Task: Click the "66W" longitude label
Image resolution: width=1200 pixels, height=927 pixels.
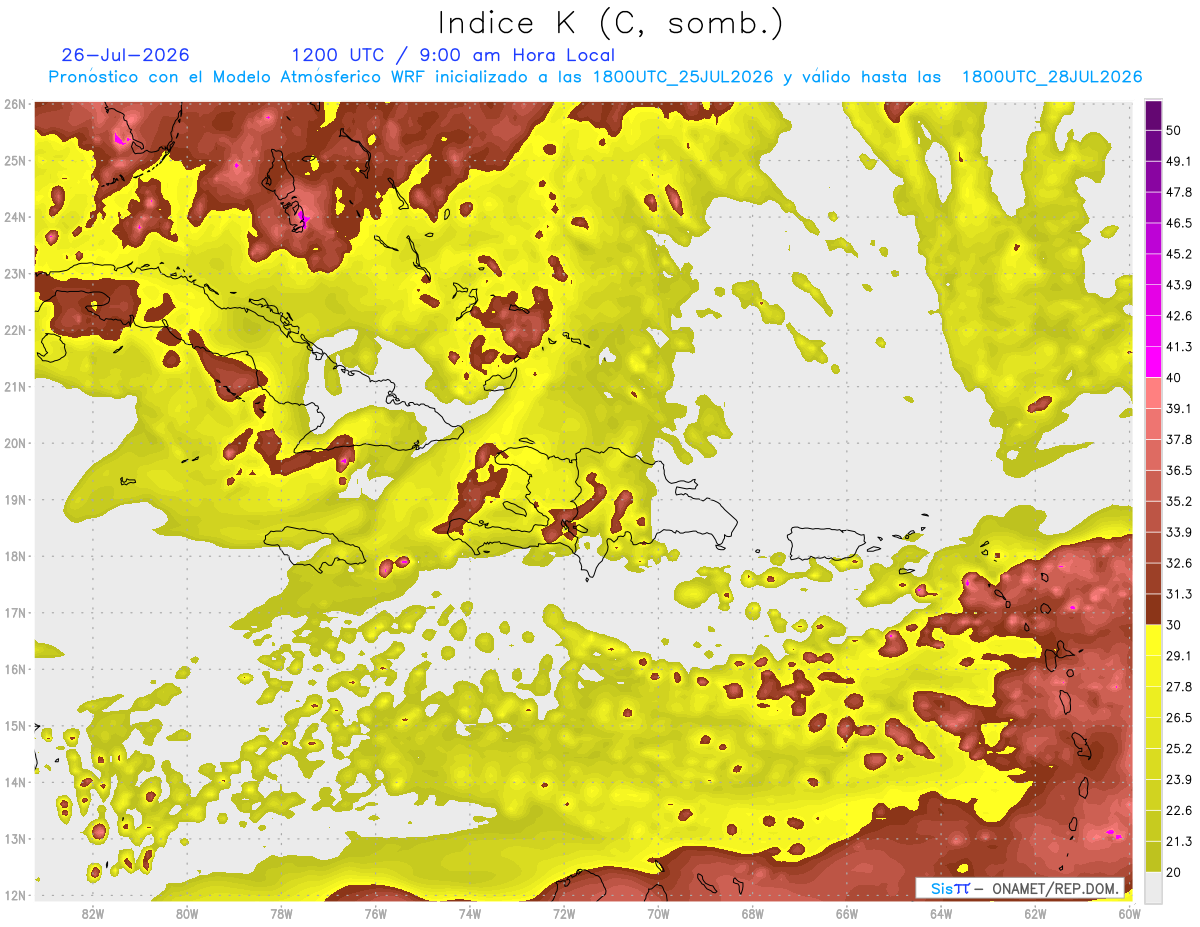Action: pyautogui.click(x=846, y=913)
